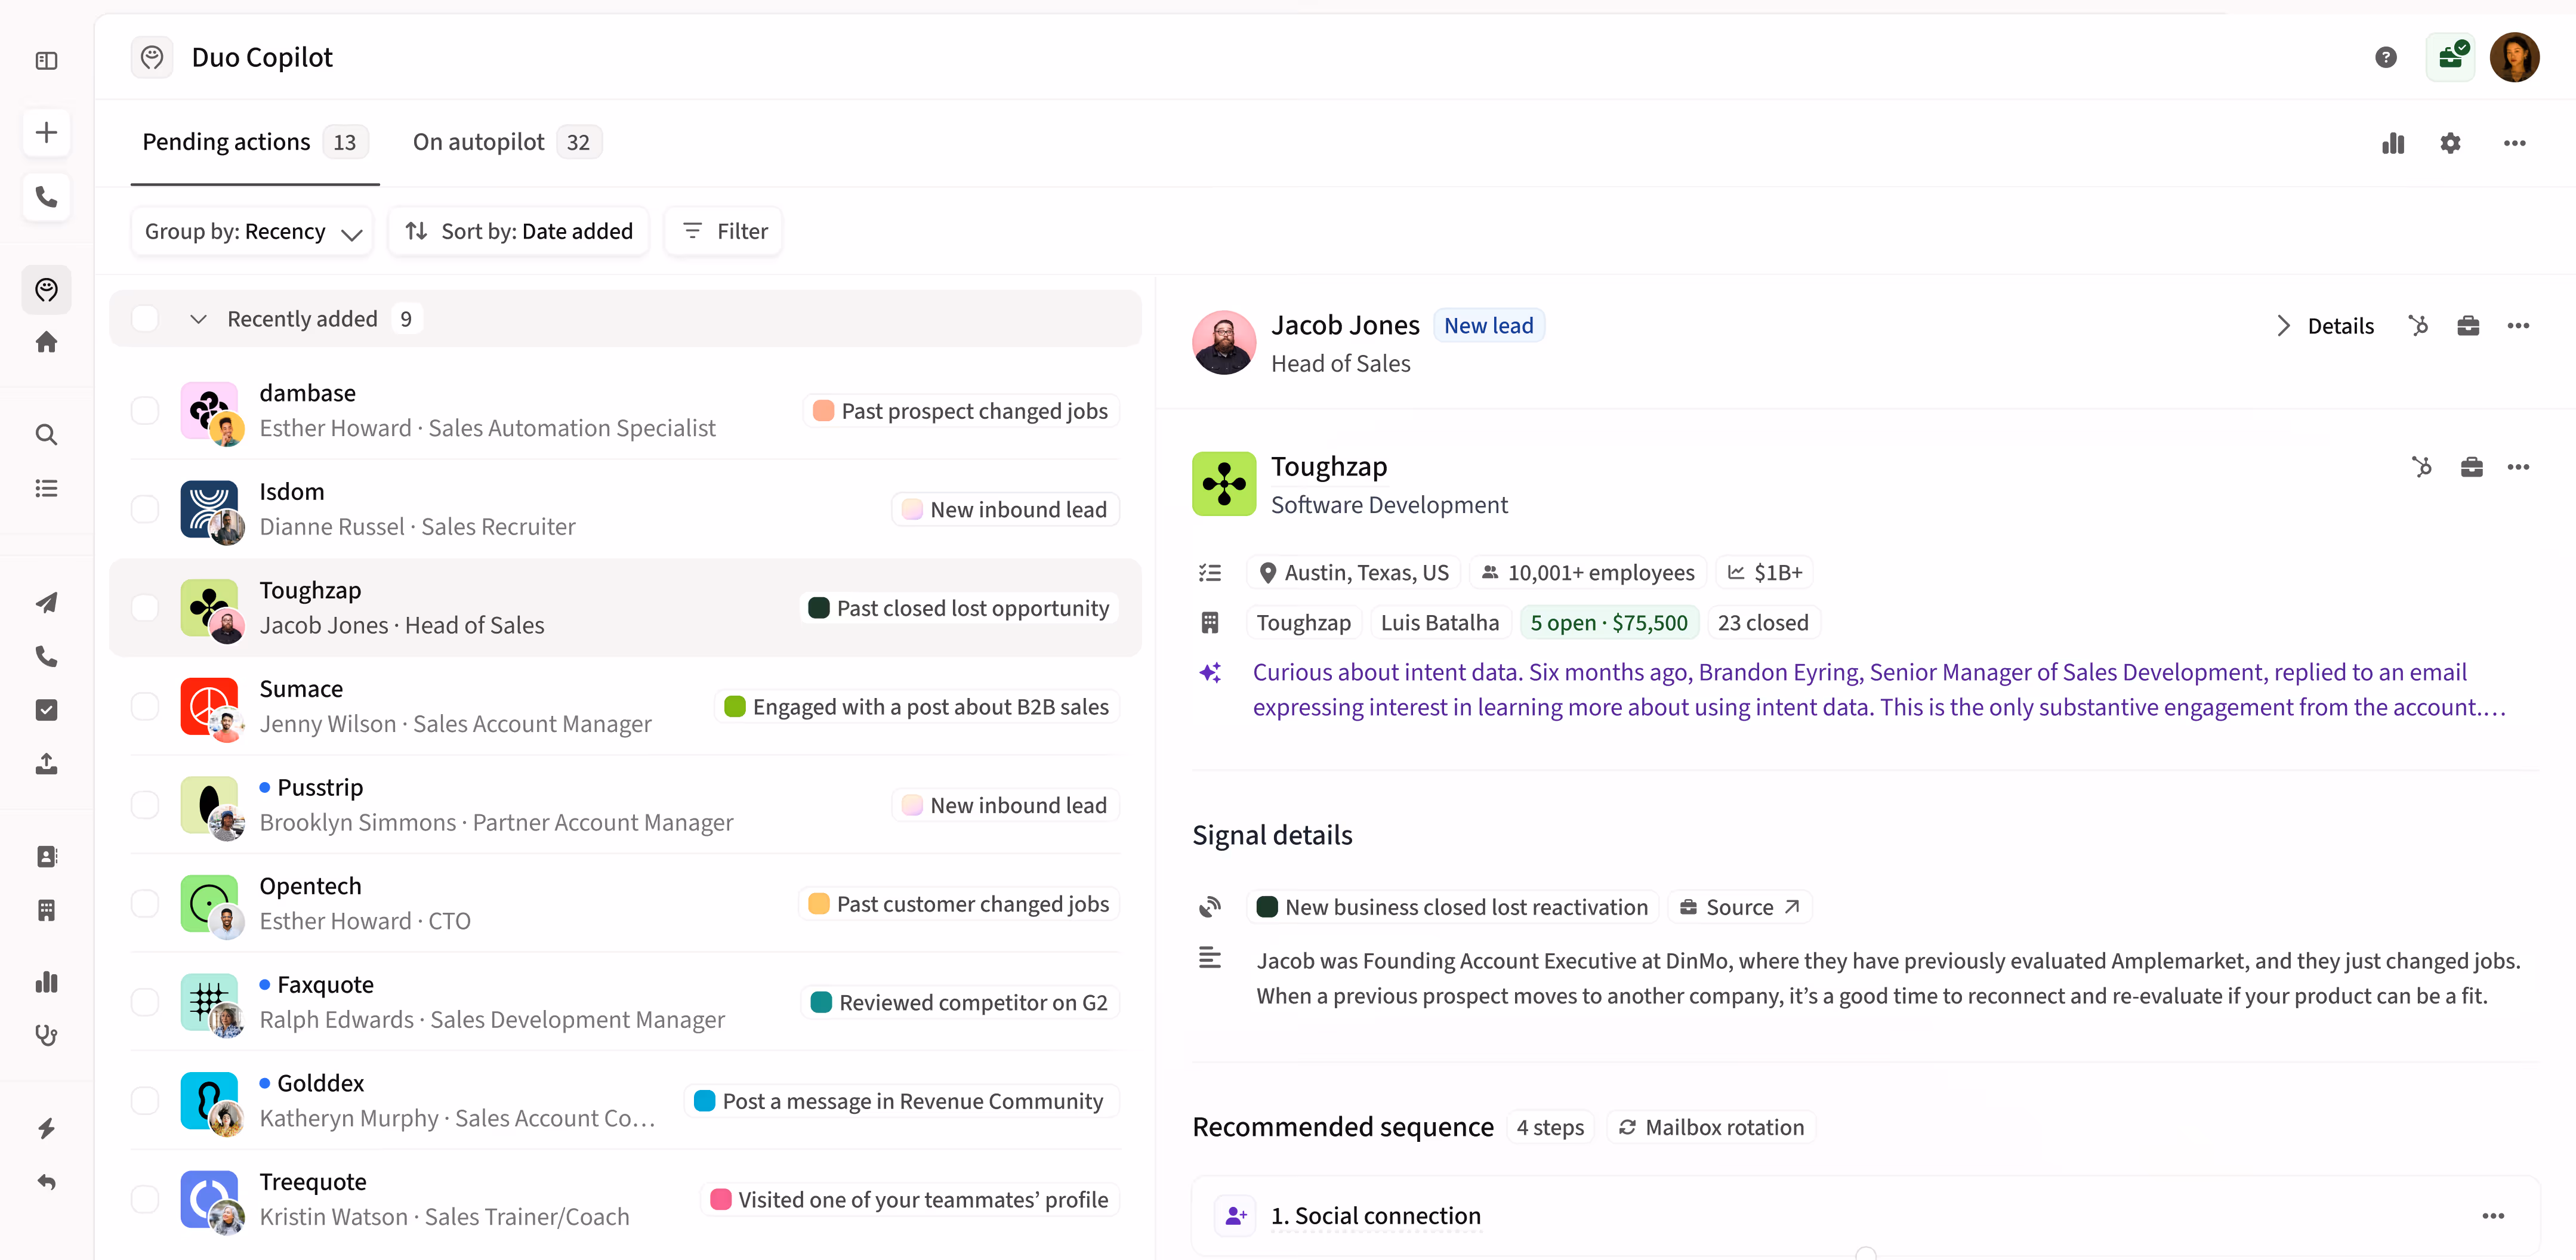Open the Group by Recency dropdown

click(x=251, y=230)
